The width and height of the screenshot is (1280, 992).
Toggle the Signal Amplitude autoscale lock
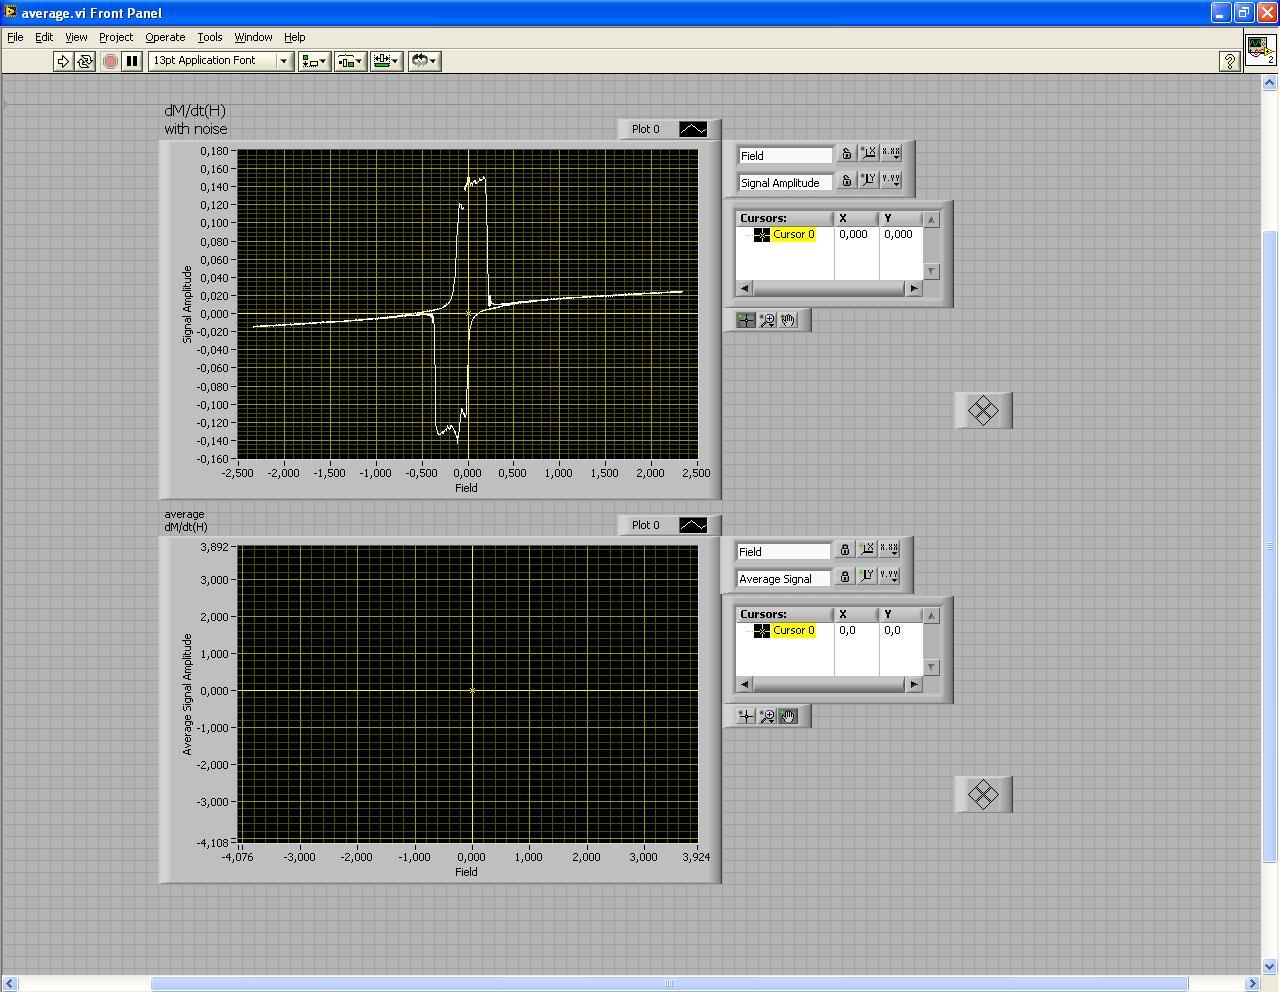846,181
